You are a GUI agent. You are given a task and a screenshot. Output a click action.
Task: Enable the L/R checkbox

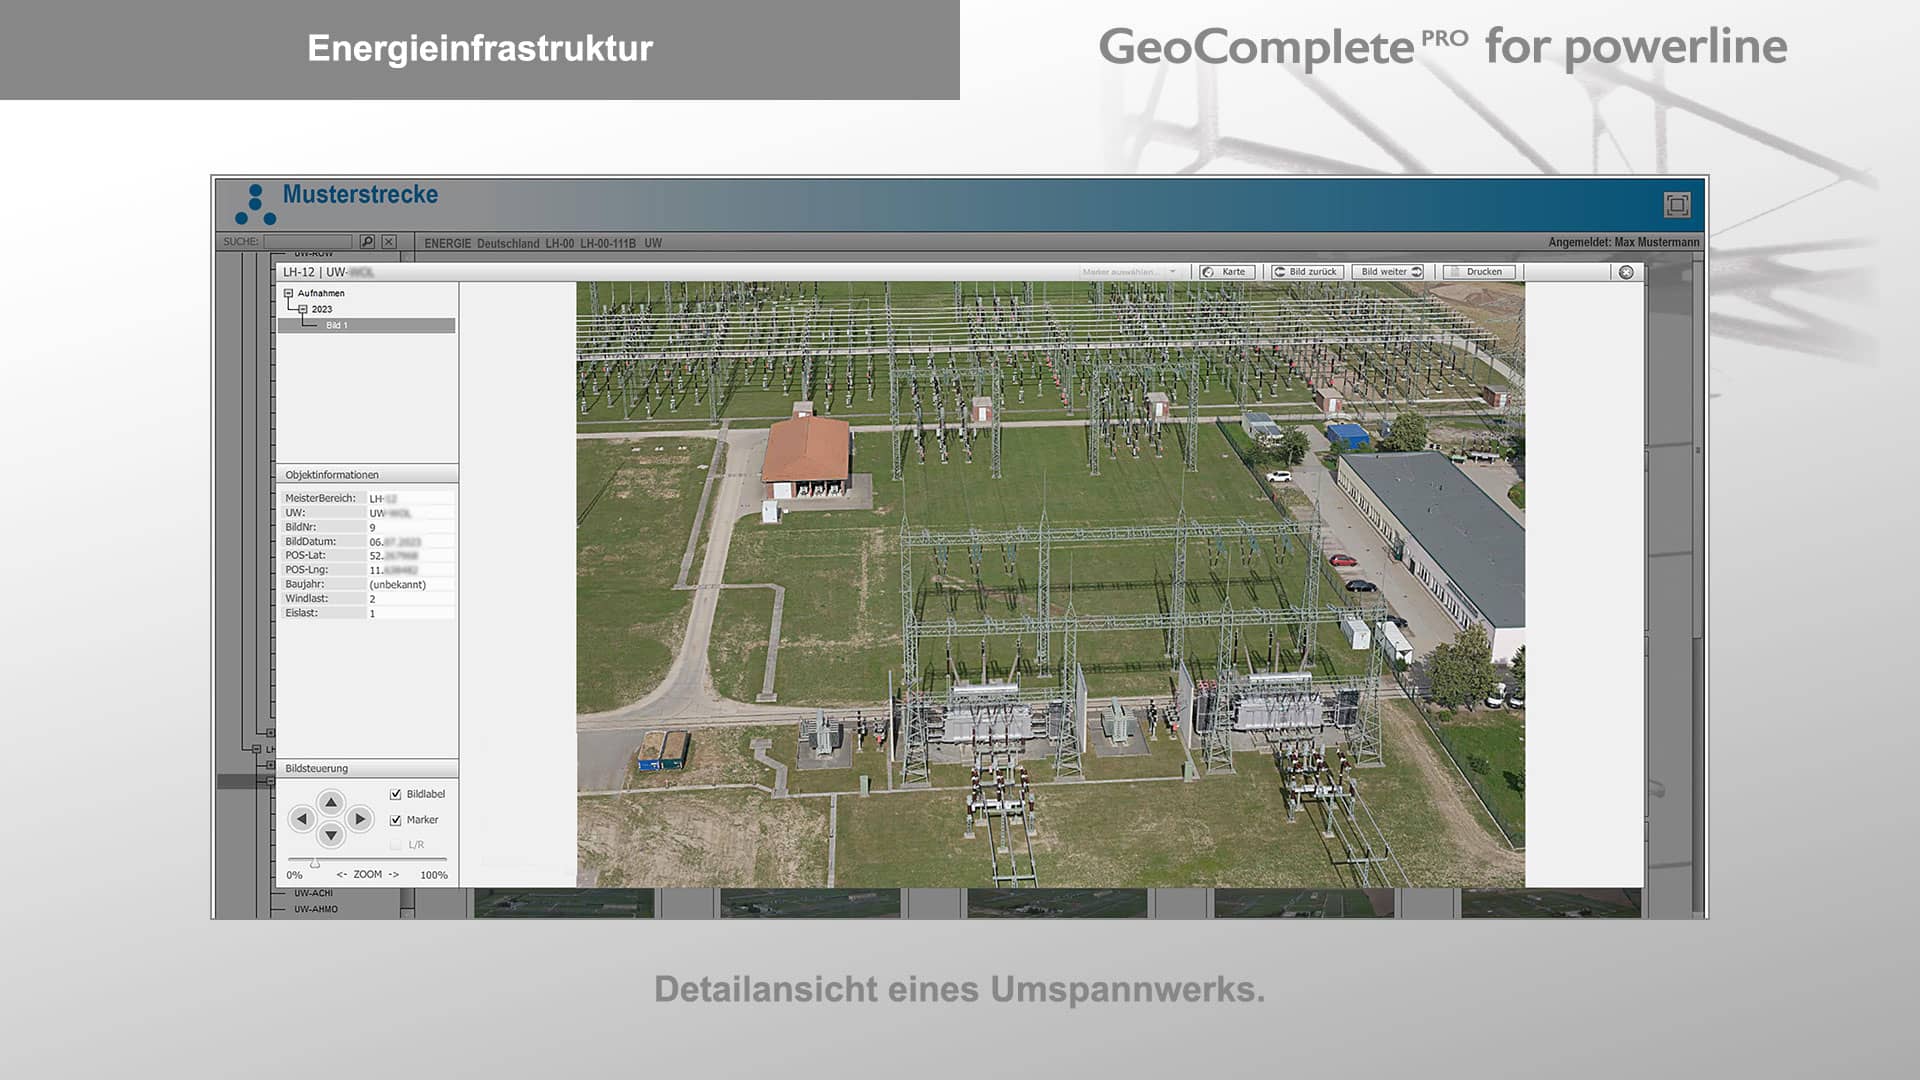point(396,845)
